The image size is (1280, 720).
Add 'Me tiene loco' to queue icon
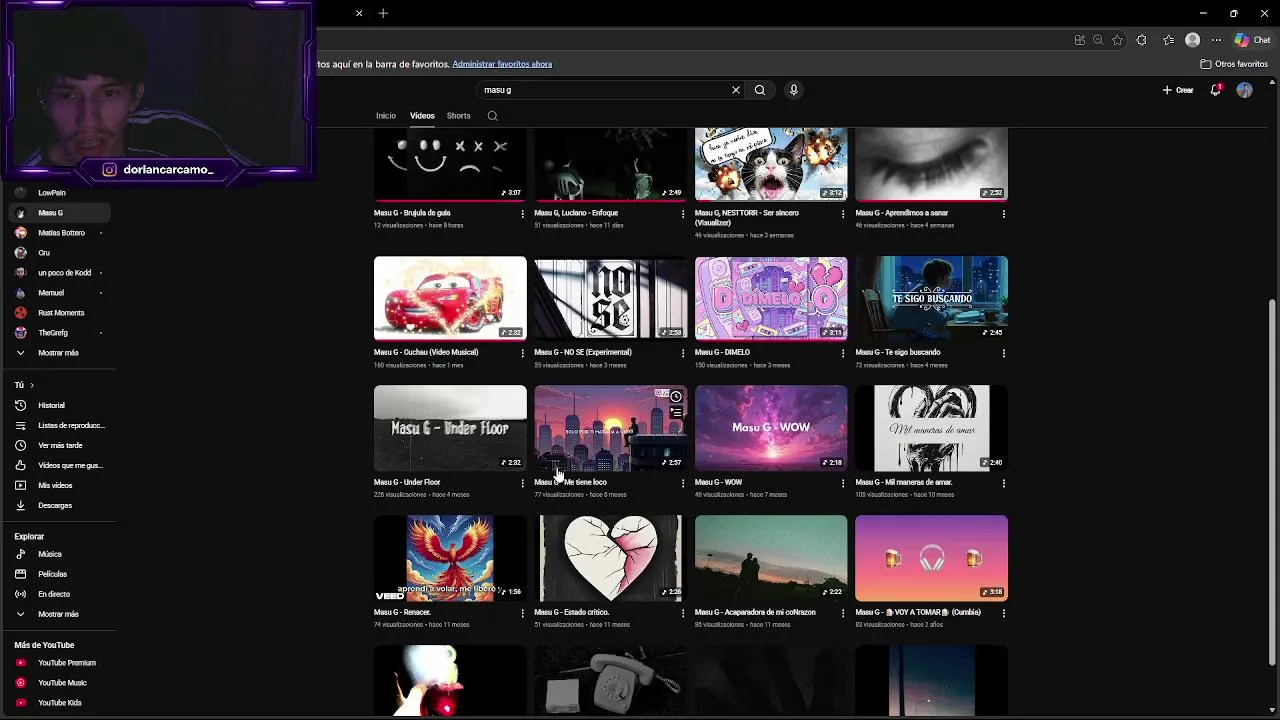tap(676, 413)
